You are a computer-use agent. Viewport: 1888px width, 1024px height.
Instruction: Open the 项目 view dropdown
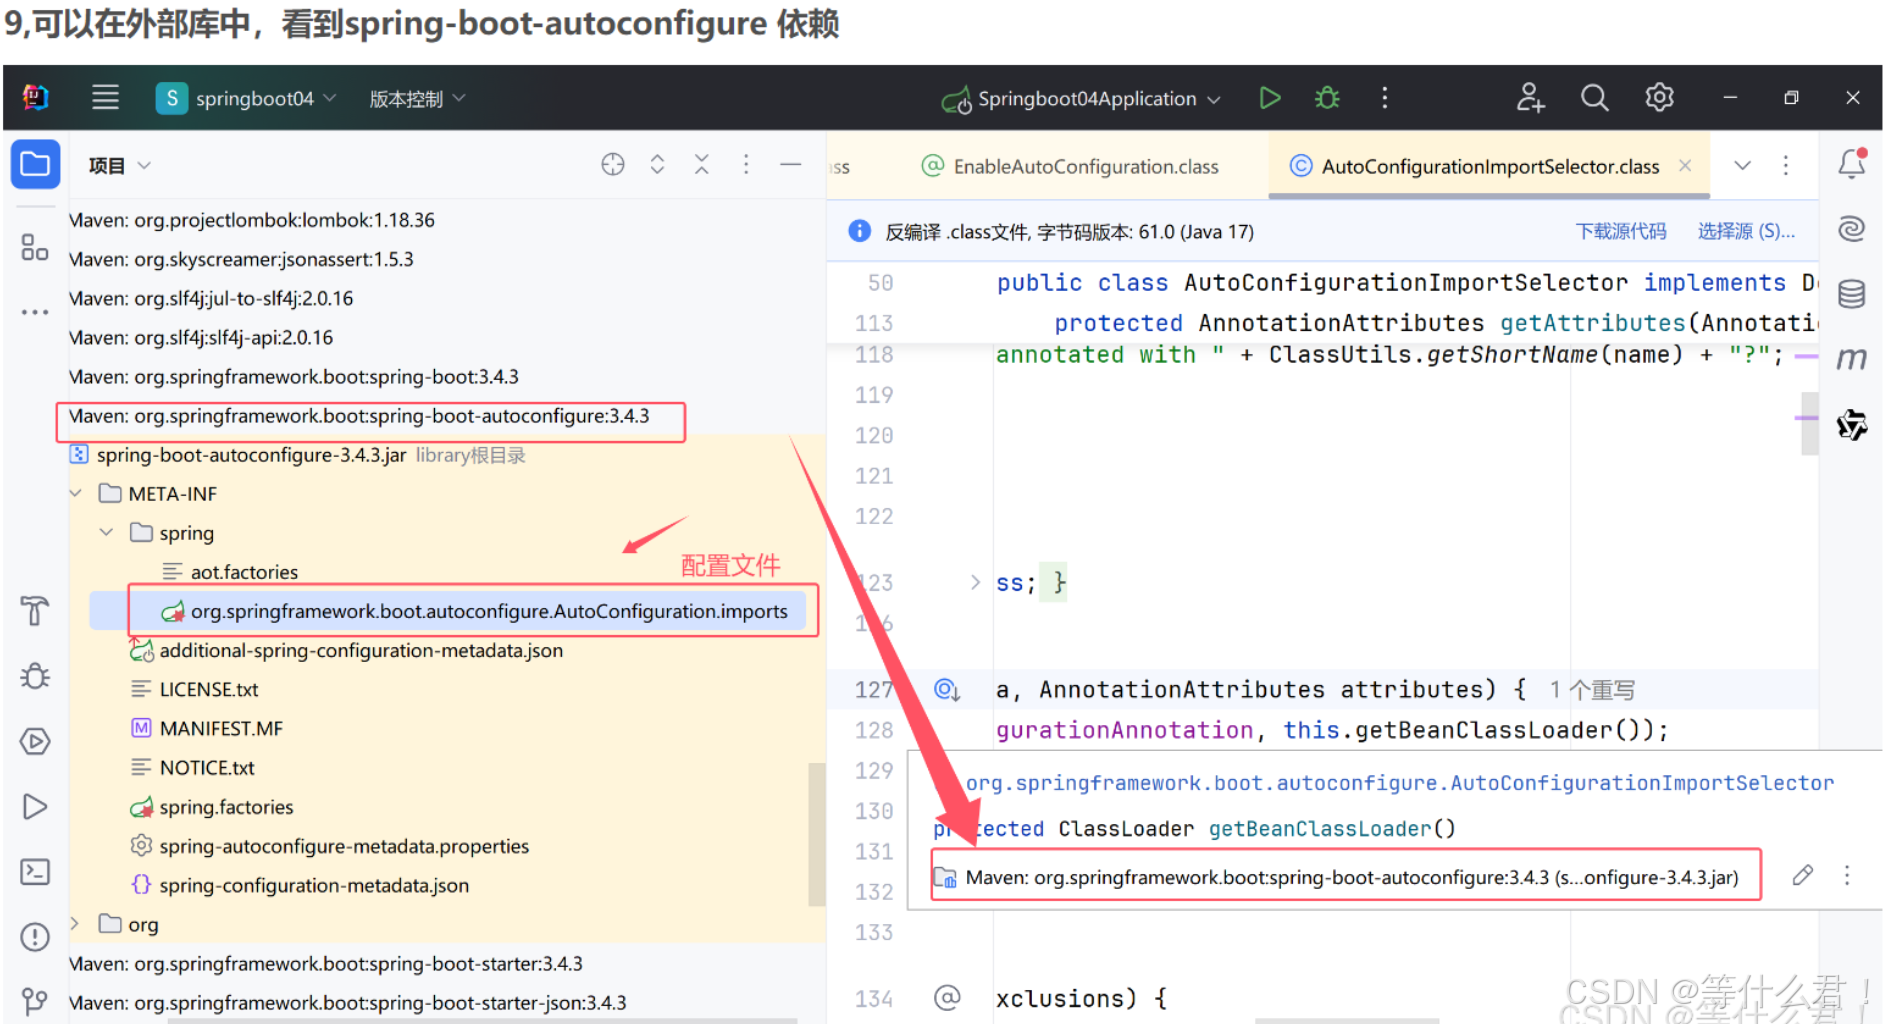pyautogui.click(x=119, y=166)
